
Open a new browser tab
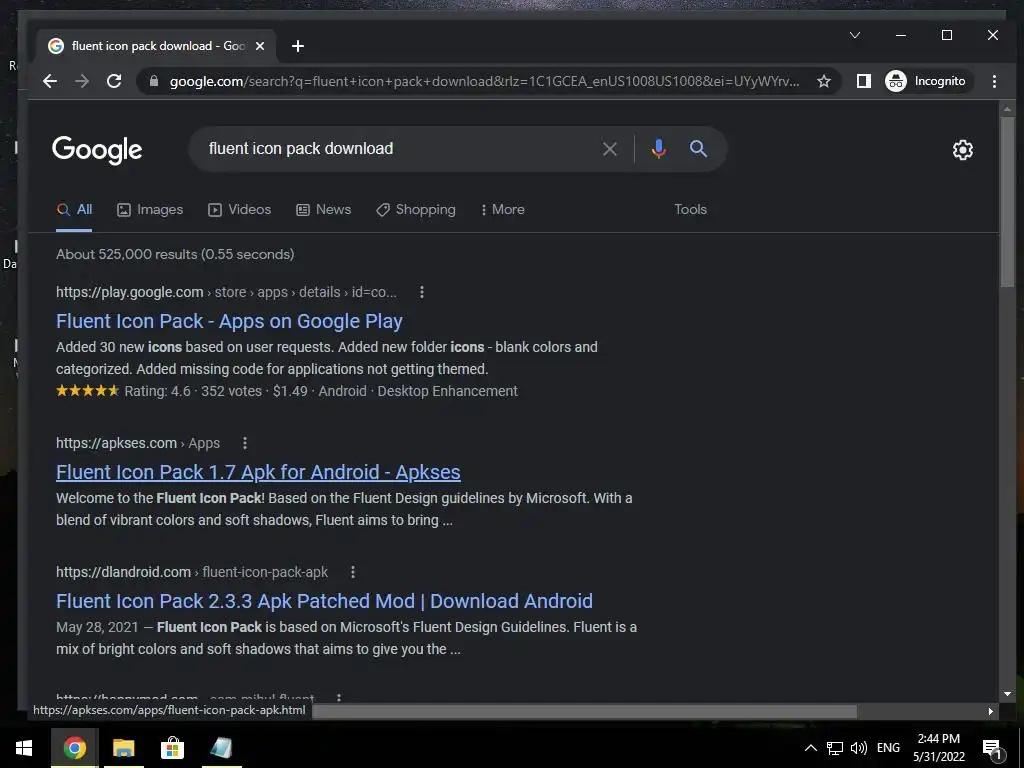(x=298, y=46)
